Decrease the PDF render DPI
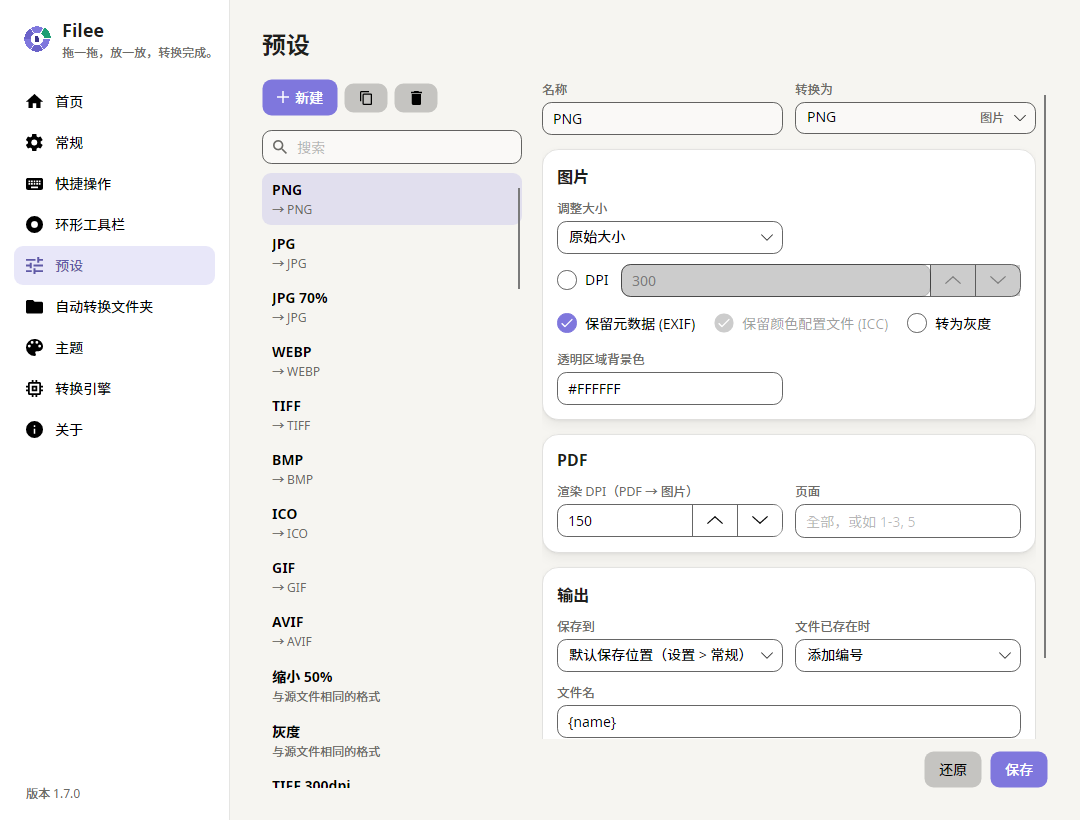This screenshot has height=820, width=1080. (760, 521)
